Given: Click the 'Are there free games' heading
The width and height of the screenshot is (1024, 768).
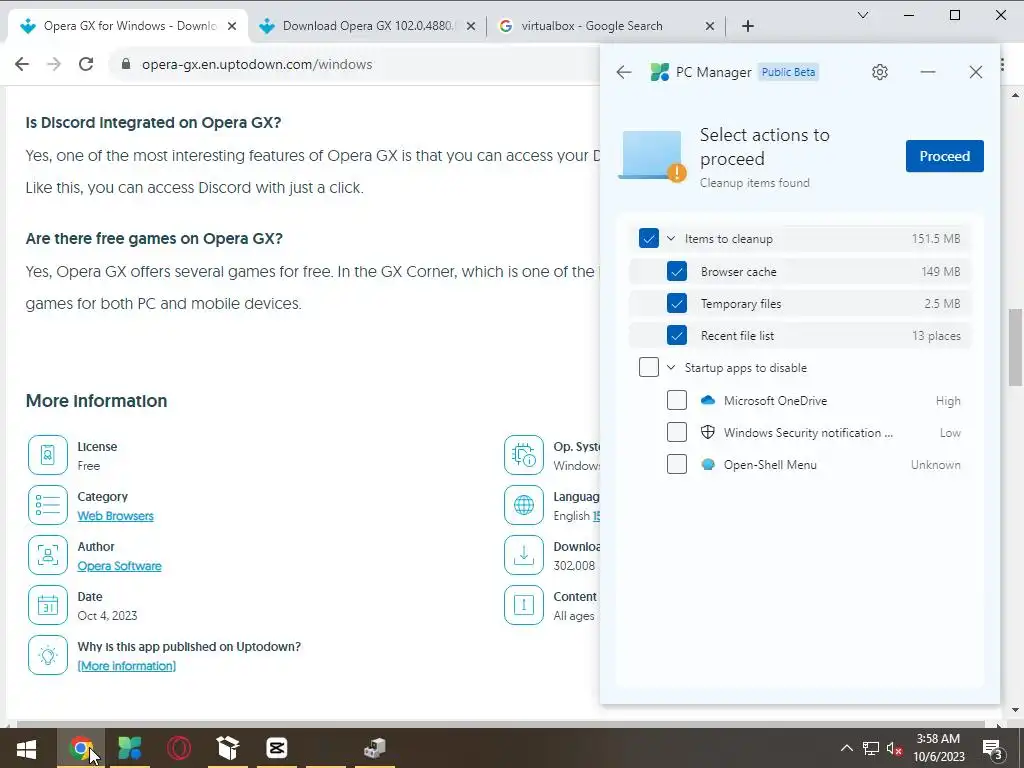Looking at the screenshot, I should pos(154,238).
